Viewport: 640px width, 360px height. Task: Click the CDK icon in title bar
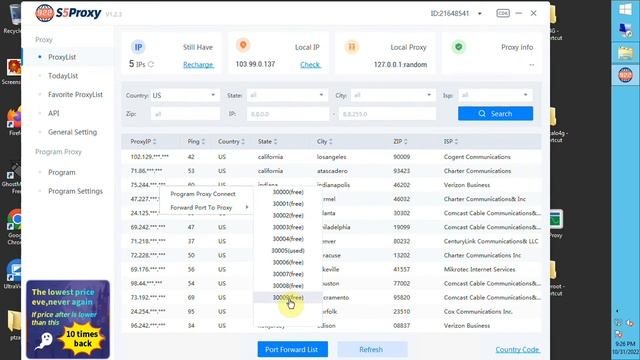tap(503, 13)
